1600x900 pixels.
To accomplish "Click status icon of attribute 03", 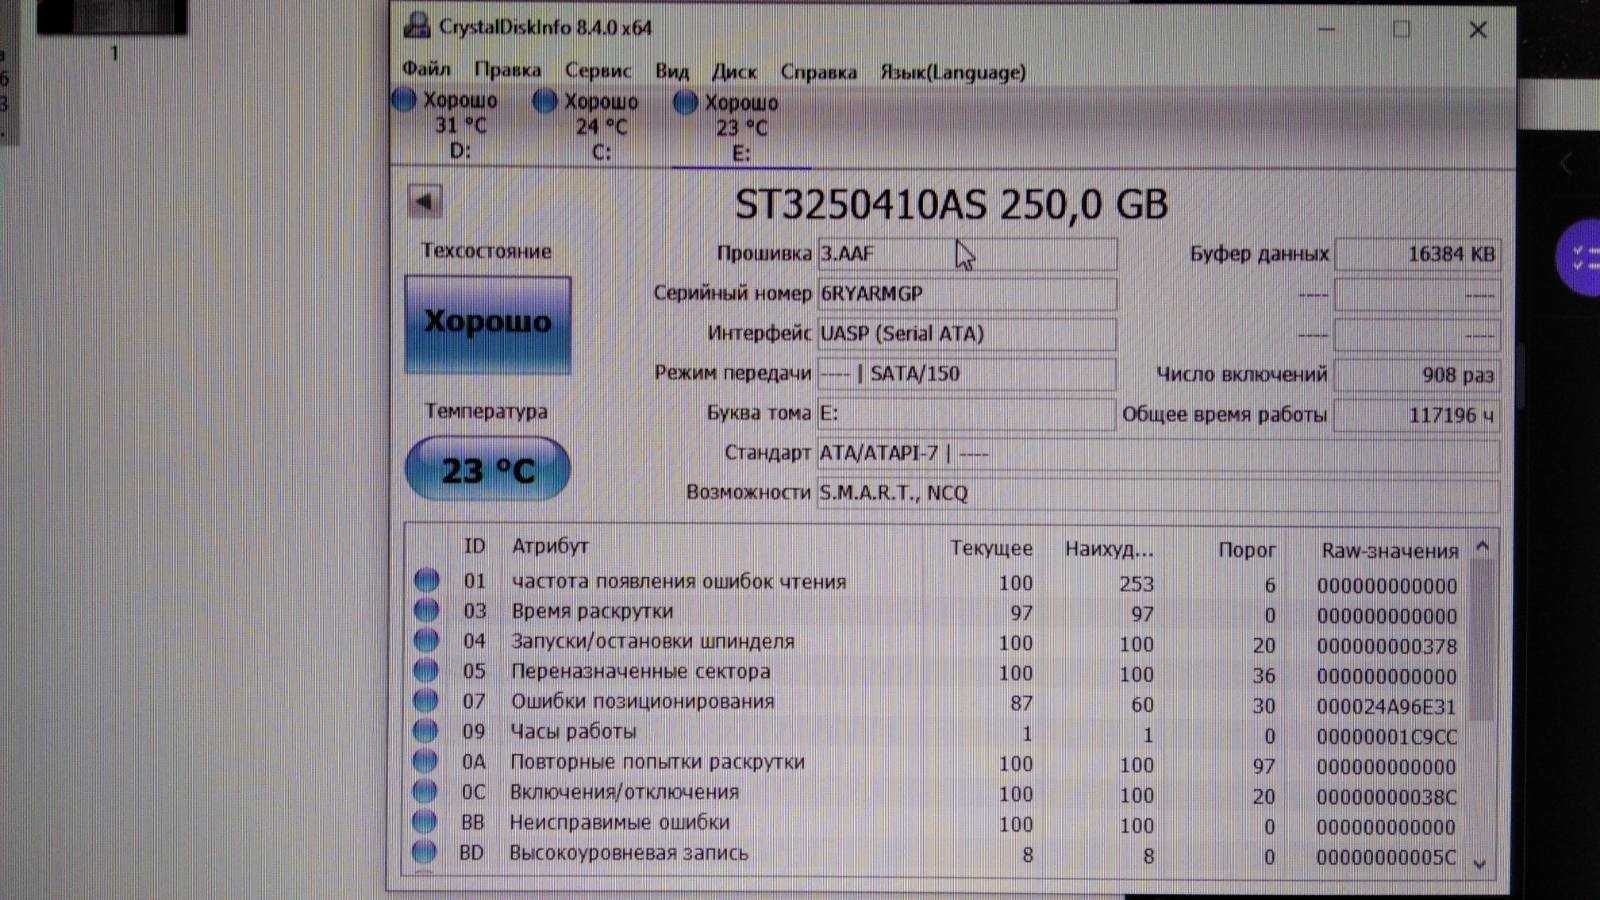I will point(427,610).
